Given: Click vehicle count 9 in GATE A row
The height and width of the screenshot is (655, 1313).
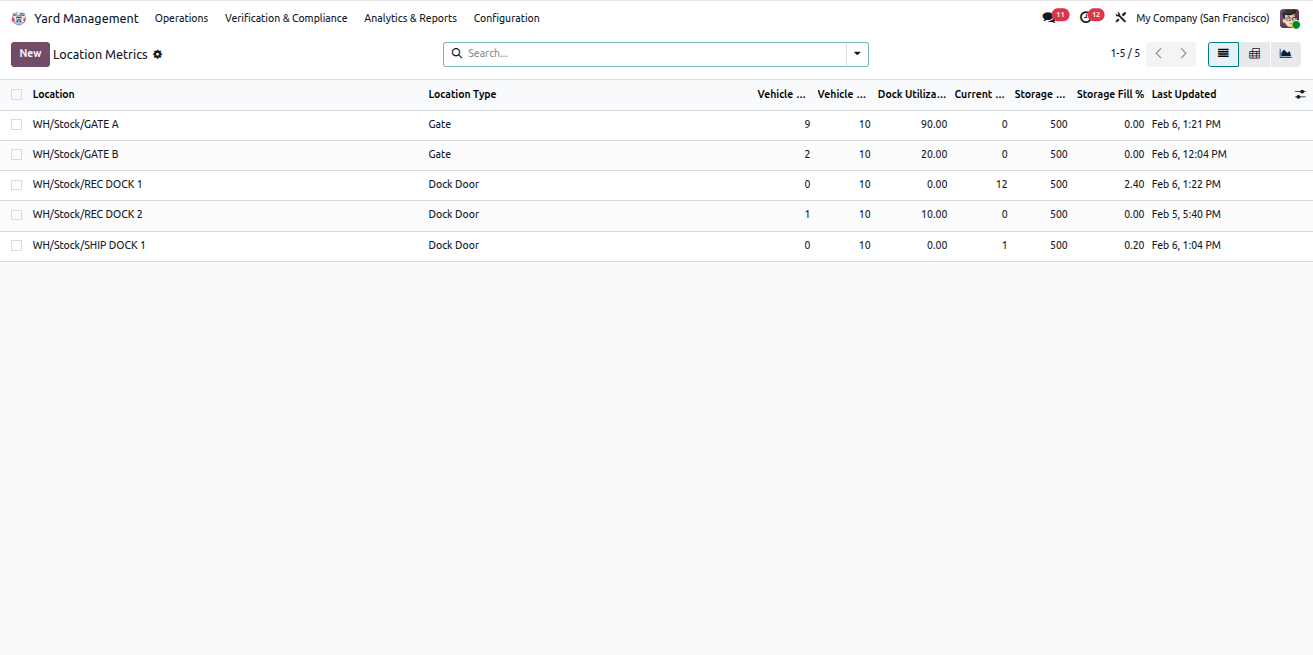Looking at the screenshot, I should point(807,125).
